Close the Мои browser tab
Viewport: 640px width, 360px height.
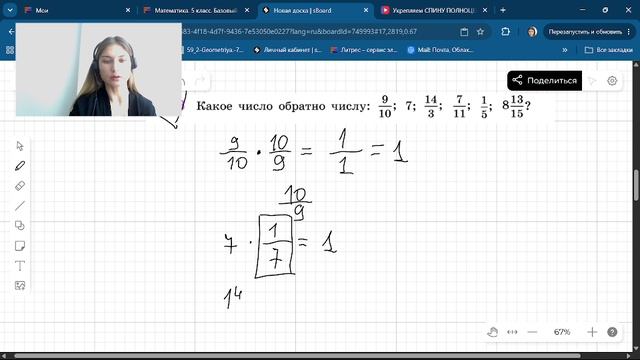[x=128, y=10]
